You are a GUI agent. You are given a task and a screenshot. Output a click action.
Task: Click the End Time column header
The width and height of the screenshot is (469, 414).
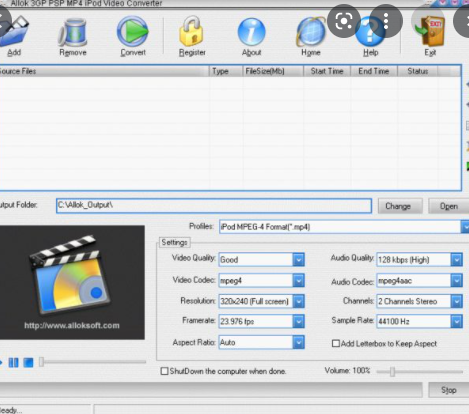[x=374, y=71]
